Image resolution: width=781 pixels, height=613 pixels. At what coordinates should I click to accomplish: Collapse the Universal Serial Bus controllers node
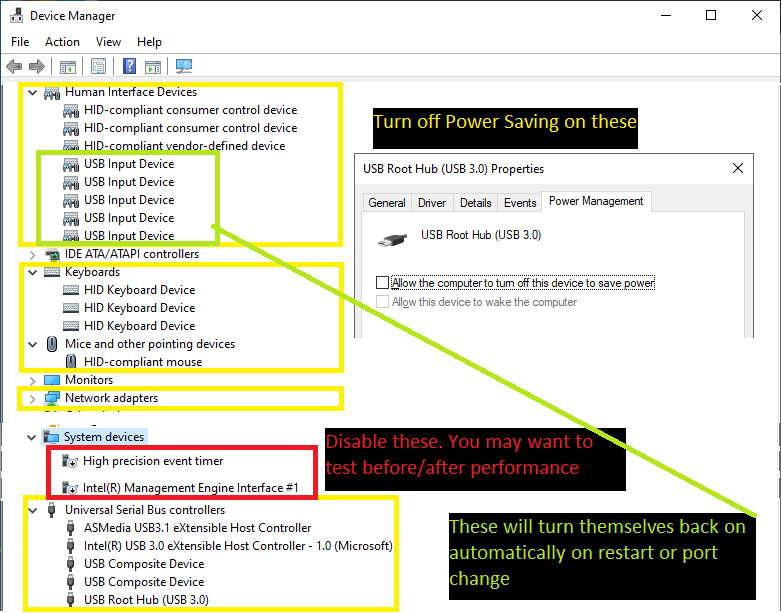tap(33, 510)
